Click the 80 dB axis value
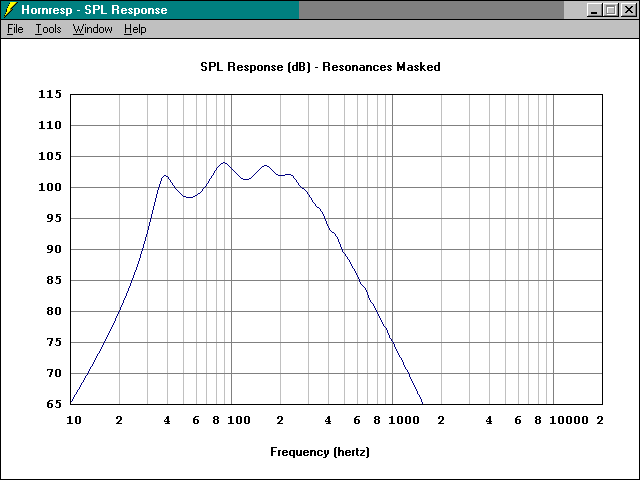The width and height of the screenshot is (640, 480). point(53,311)
